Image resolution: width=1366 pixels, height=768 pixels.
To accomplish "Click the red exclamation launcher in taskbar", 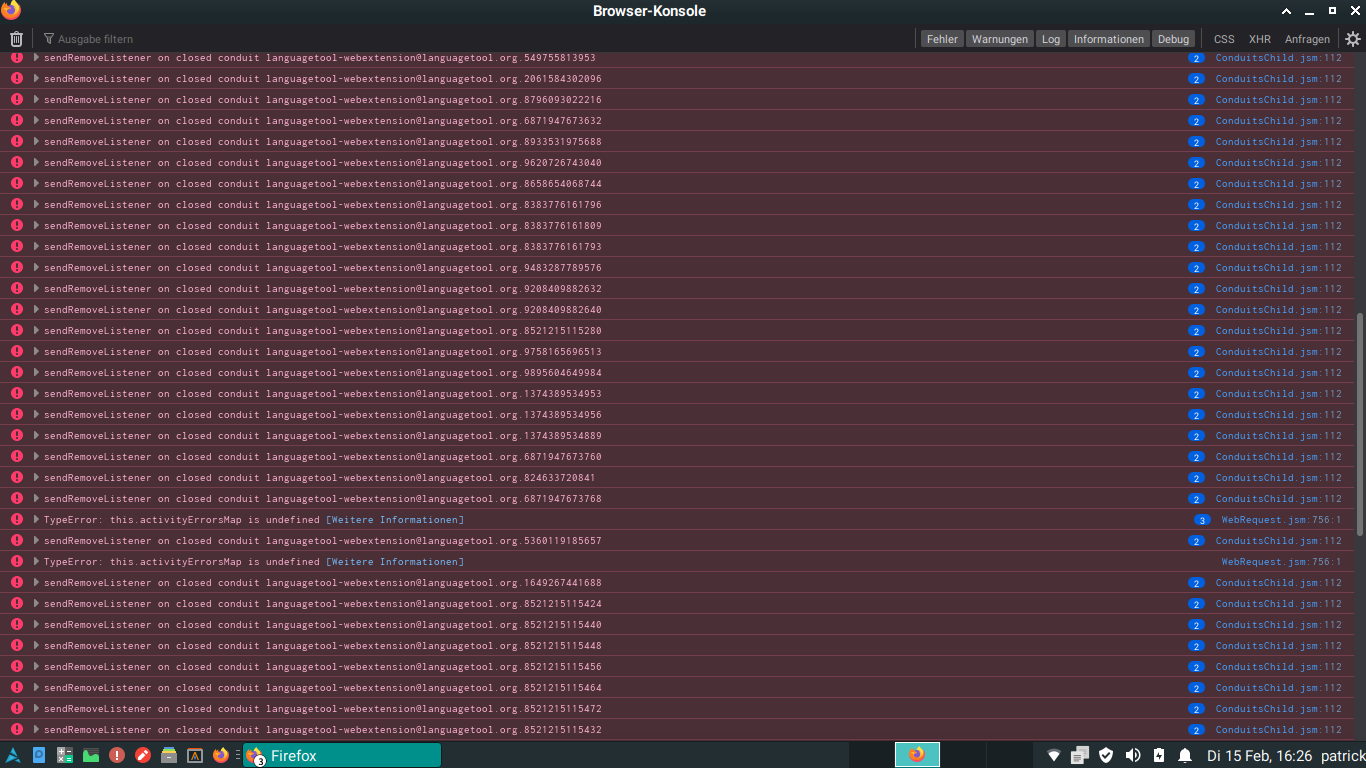I will tap(117, 756).
